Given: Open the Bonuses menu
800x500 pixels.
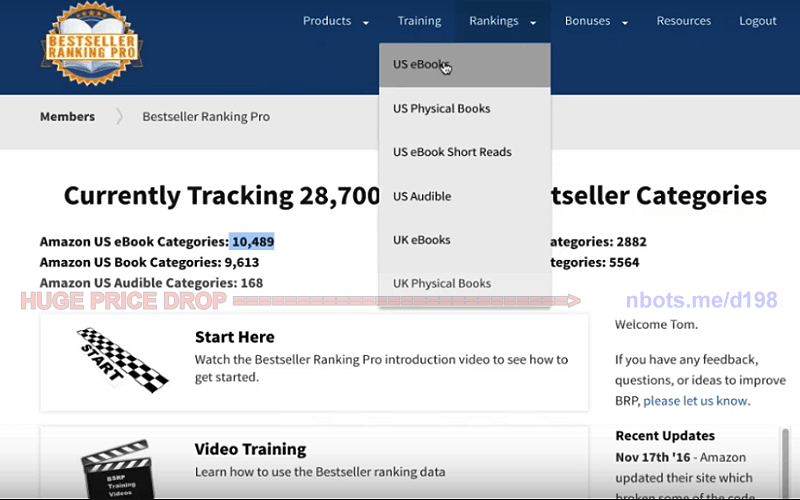Looking at the screenshot, I should pyautogui.click(x=587, y=21).
